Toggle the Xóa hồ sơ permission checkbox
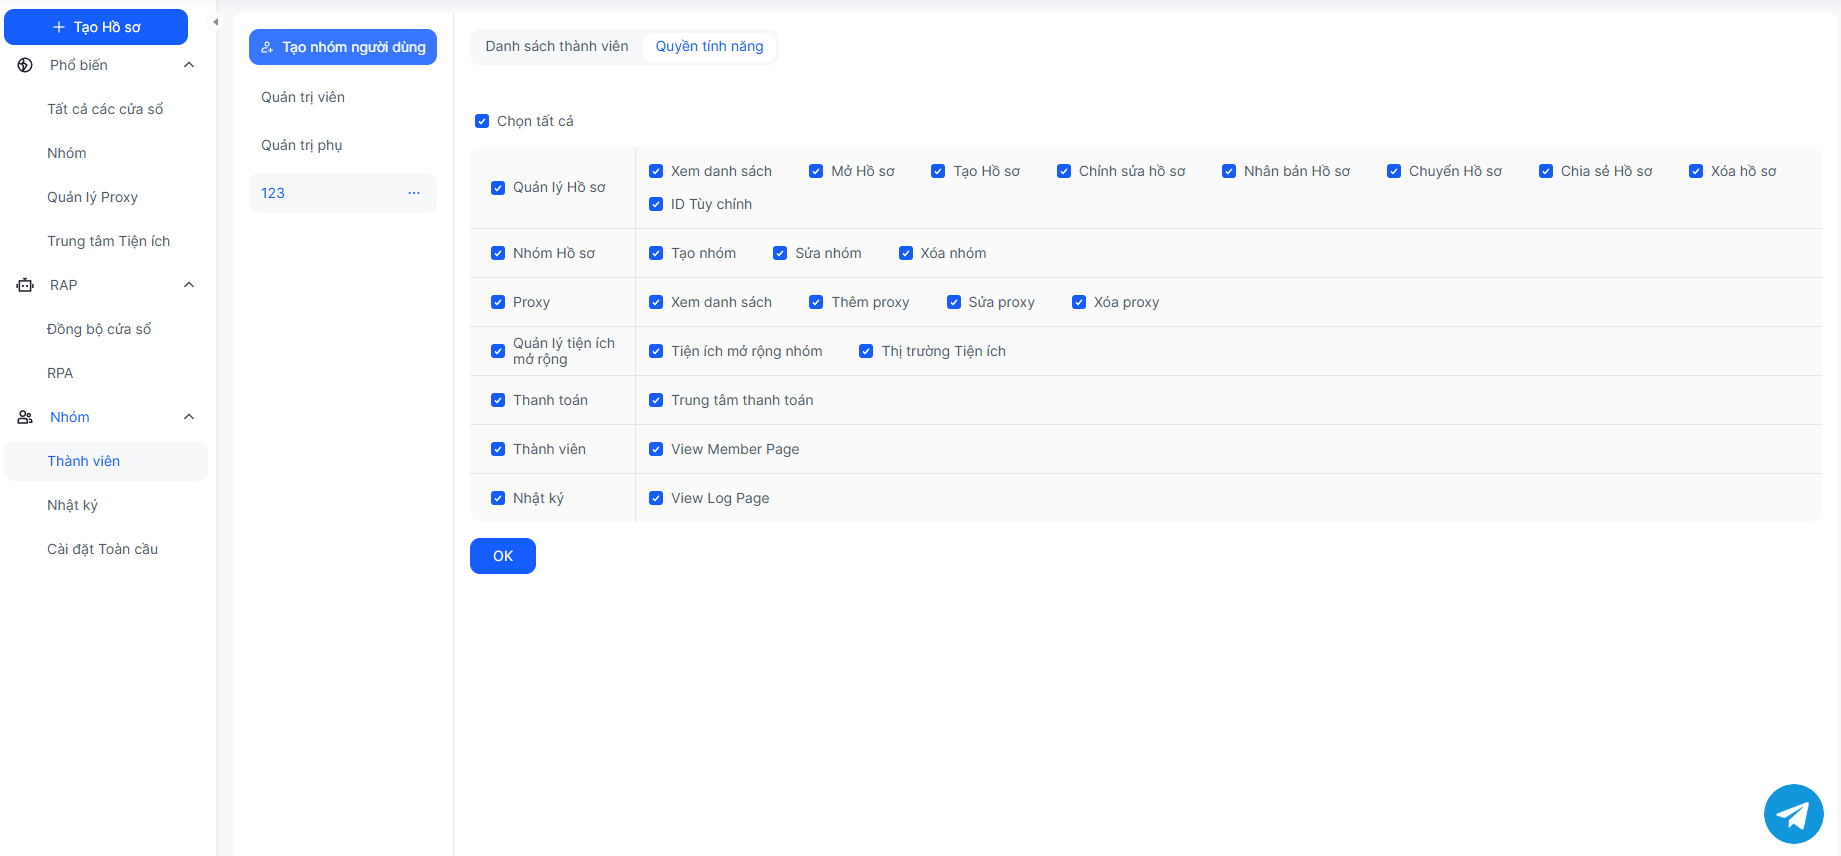Viewport: 1841px width, 856px height. pyautogui.click(x=1696, y=171)
